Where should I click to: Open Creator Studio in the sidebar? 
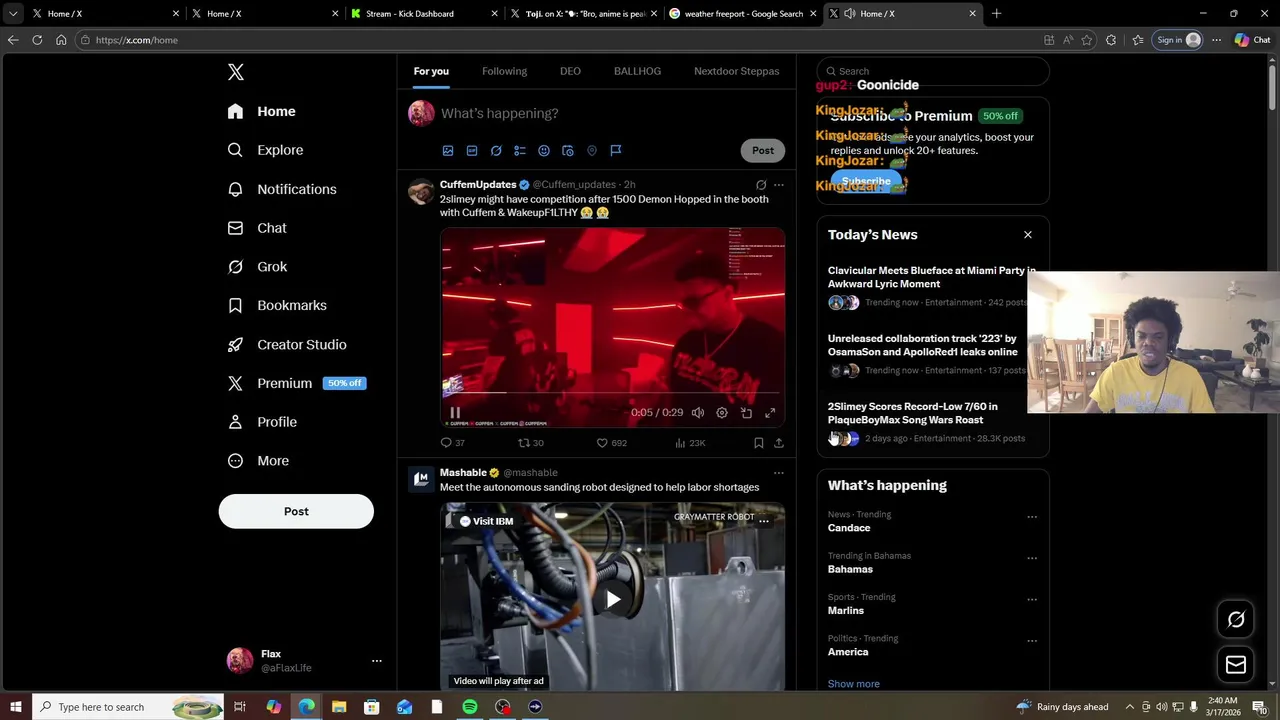(x=287, y=344)
